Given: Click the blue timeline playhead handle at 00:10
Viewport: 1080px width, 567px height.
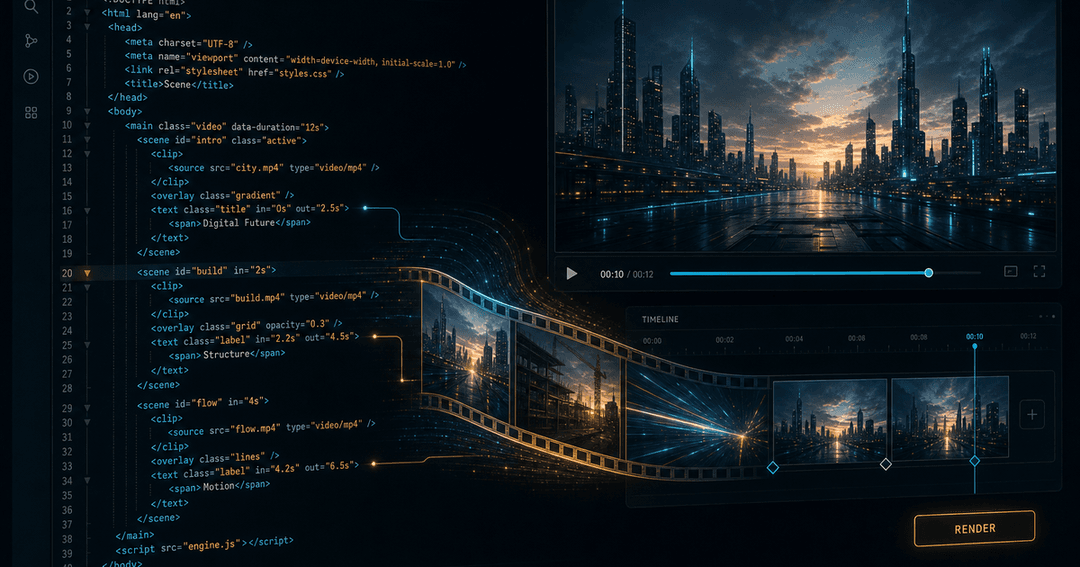Looking at the screenshot, I should pyautogui.click(x=975, y=346).
